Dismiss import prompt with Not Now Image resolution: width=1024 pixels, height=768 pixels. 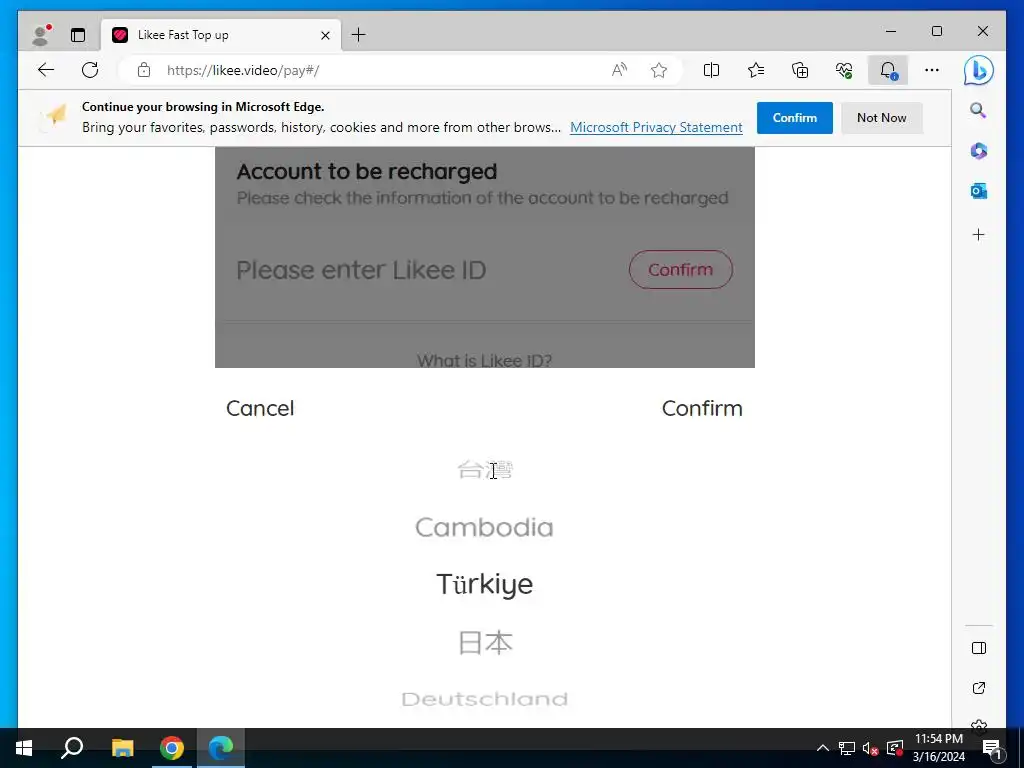click(882, 118)
